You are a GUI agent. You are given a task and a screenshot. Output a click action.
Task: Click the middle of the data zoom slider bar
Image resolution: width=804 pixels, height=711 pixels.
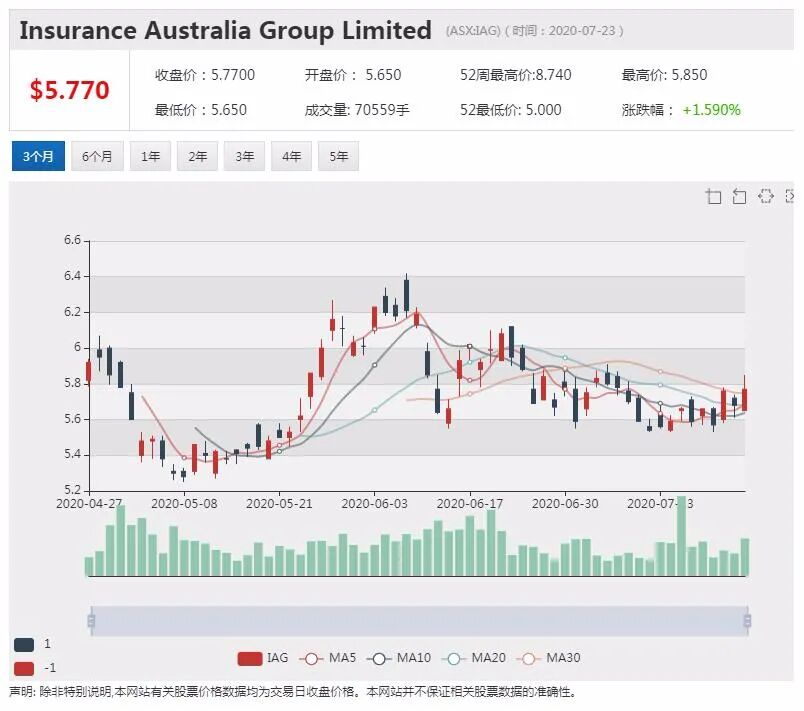point(419,621)
